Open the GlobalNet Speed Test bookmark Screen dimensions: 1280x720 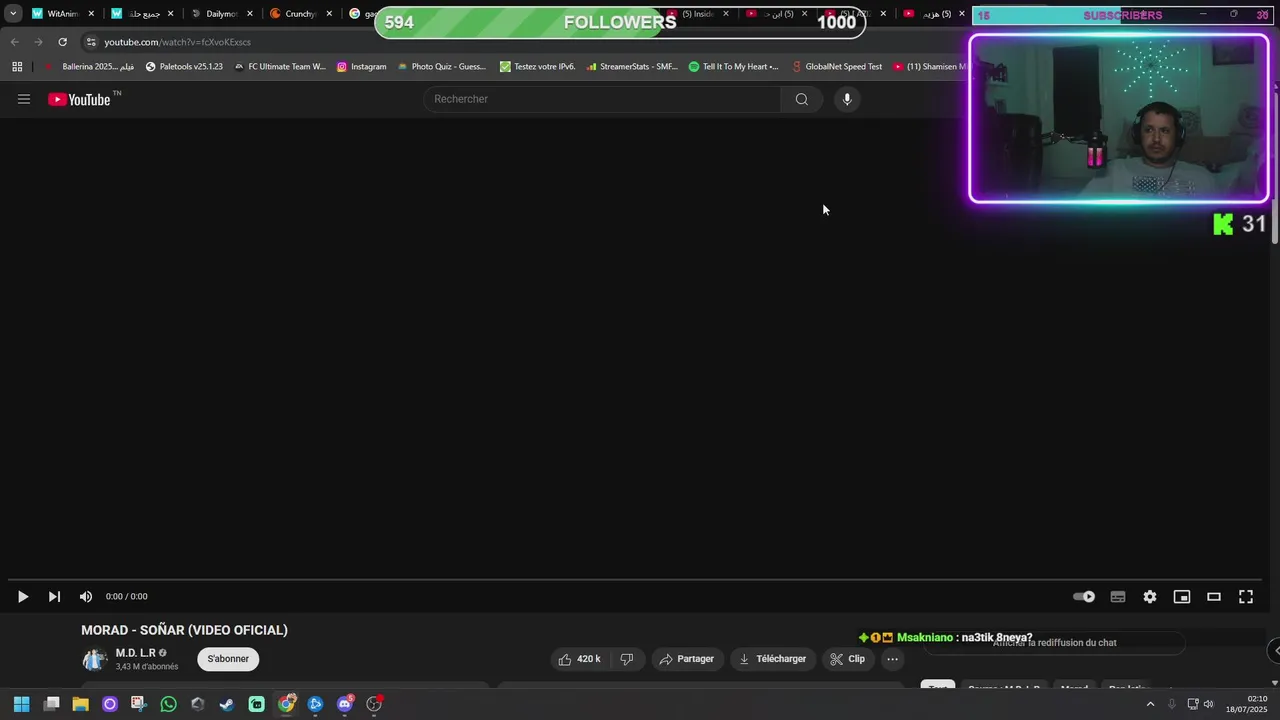pyautogui.click(x=837, y=67)
